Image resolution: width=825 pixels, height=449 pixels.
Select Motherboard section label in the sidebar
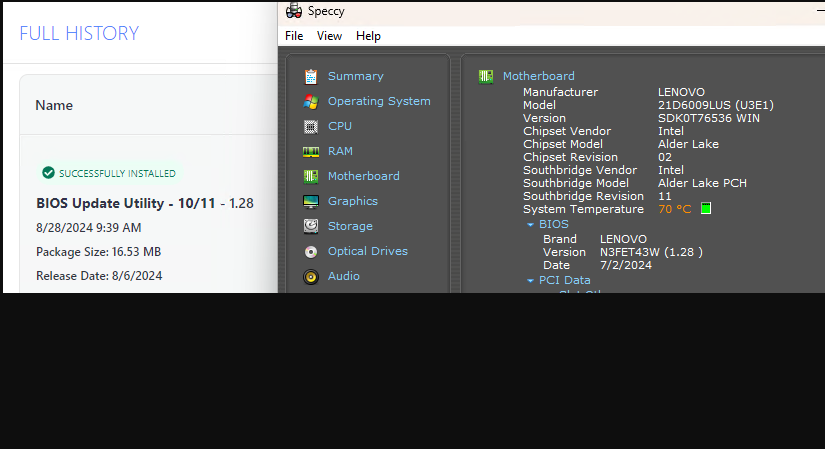click(x=364, y=176)
